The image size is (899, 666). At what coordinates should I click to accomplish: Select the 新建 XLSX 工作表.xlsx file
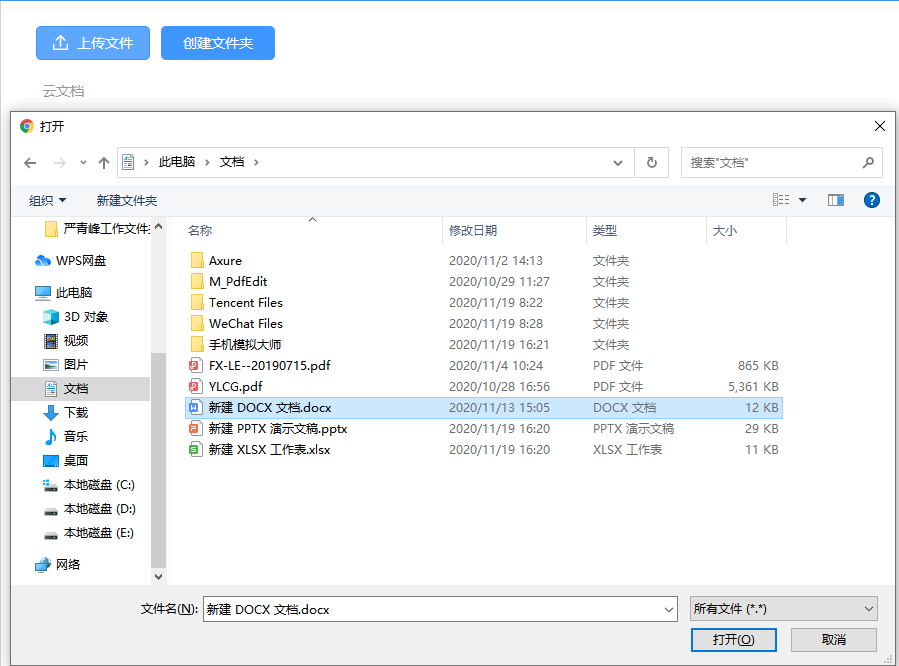pyautogui.click(x=273, y=449)
